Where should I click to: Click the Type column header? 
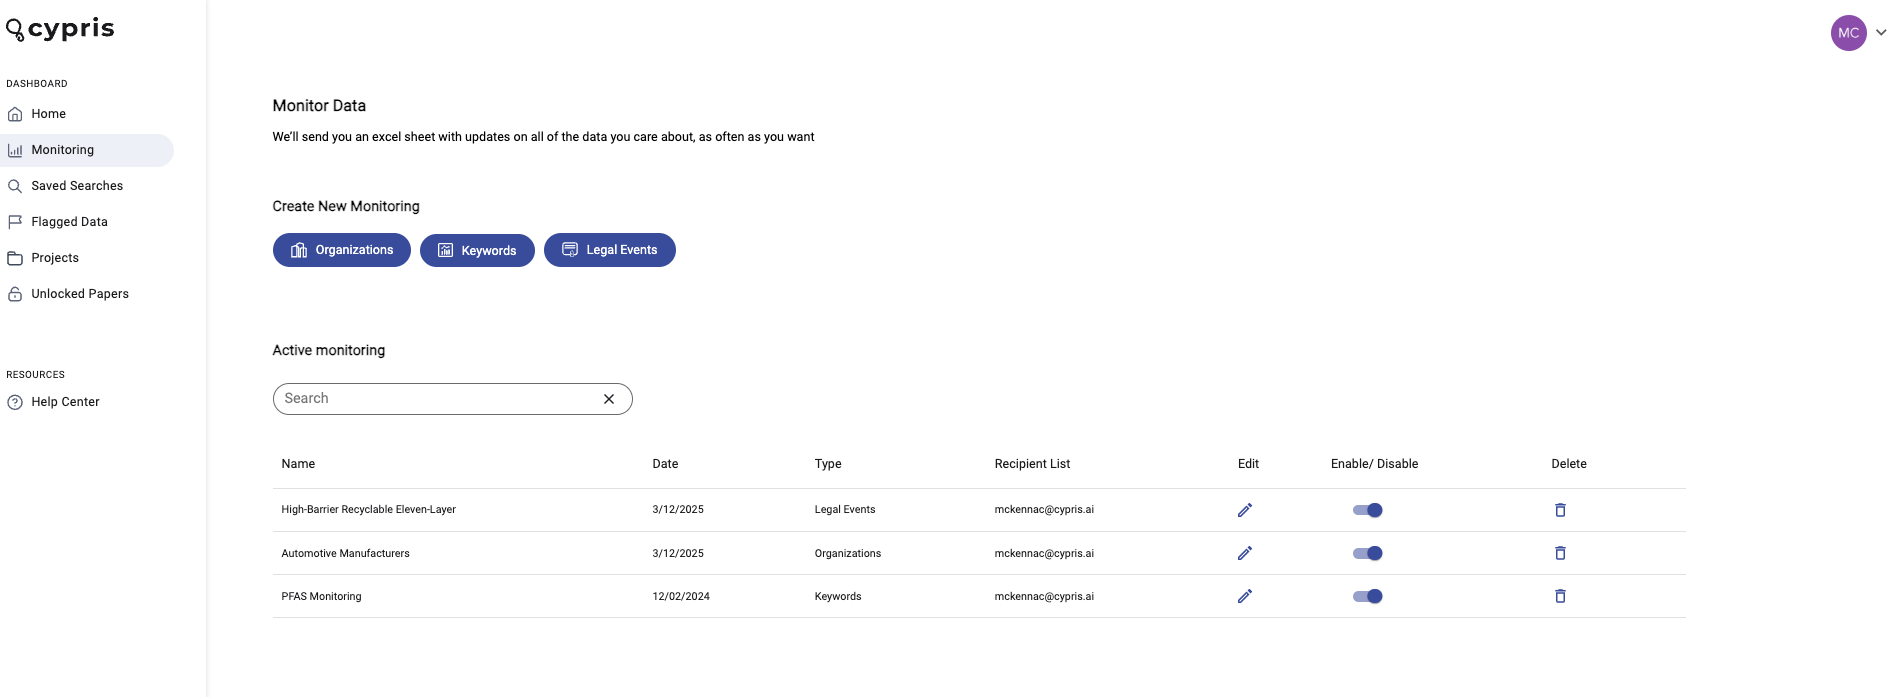point(828,464)
